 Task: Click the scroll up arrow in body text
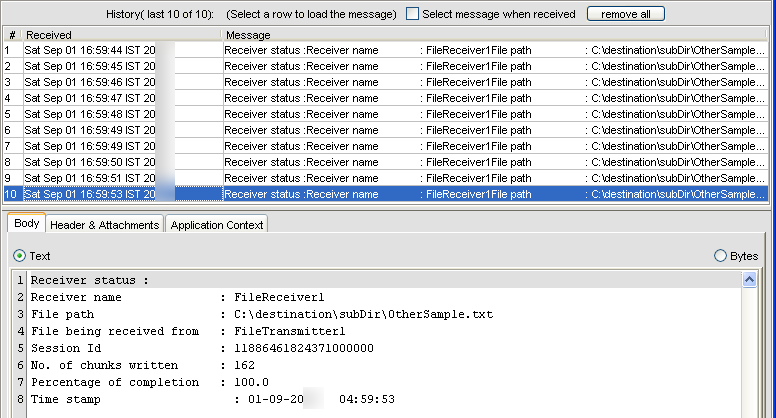click(x=749, y=280)
